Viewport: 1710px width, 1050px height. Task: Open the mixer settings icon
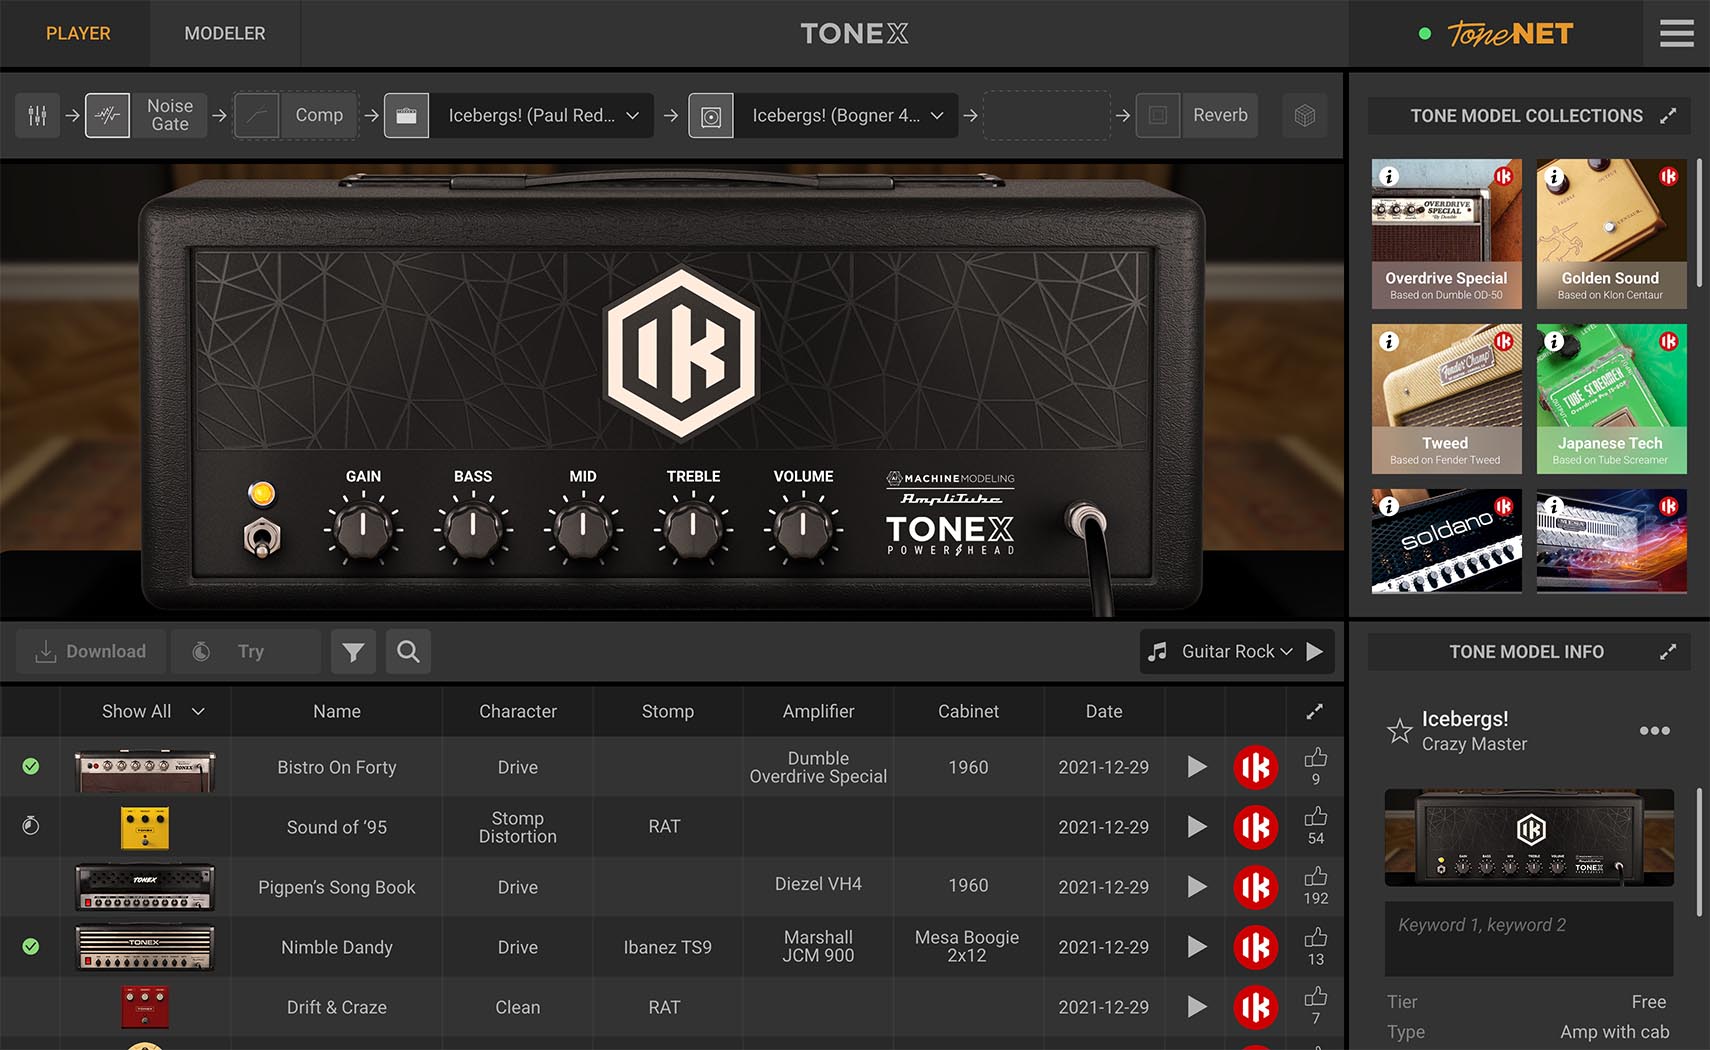point(37,116)
